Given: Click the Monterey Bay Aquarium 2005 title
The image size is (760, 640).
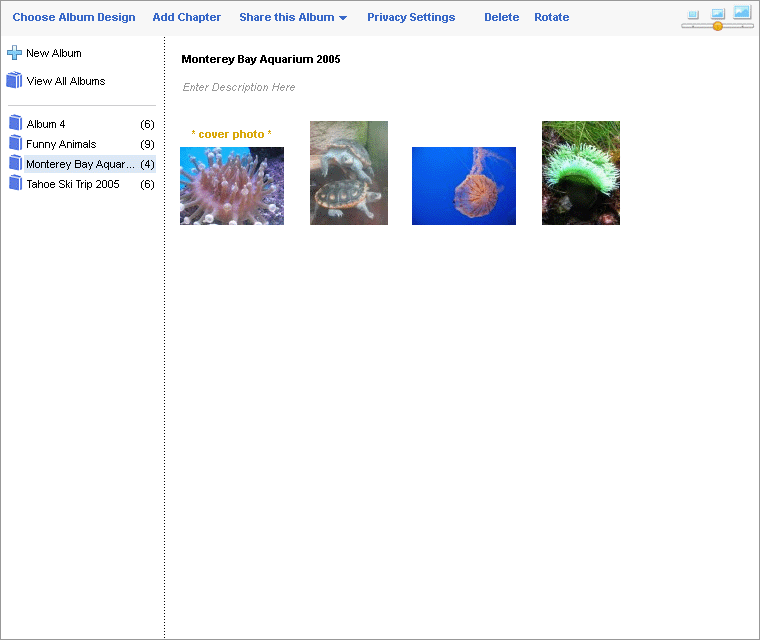Looking at the screenshot, I should [x=261, y=59].
